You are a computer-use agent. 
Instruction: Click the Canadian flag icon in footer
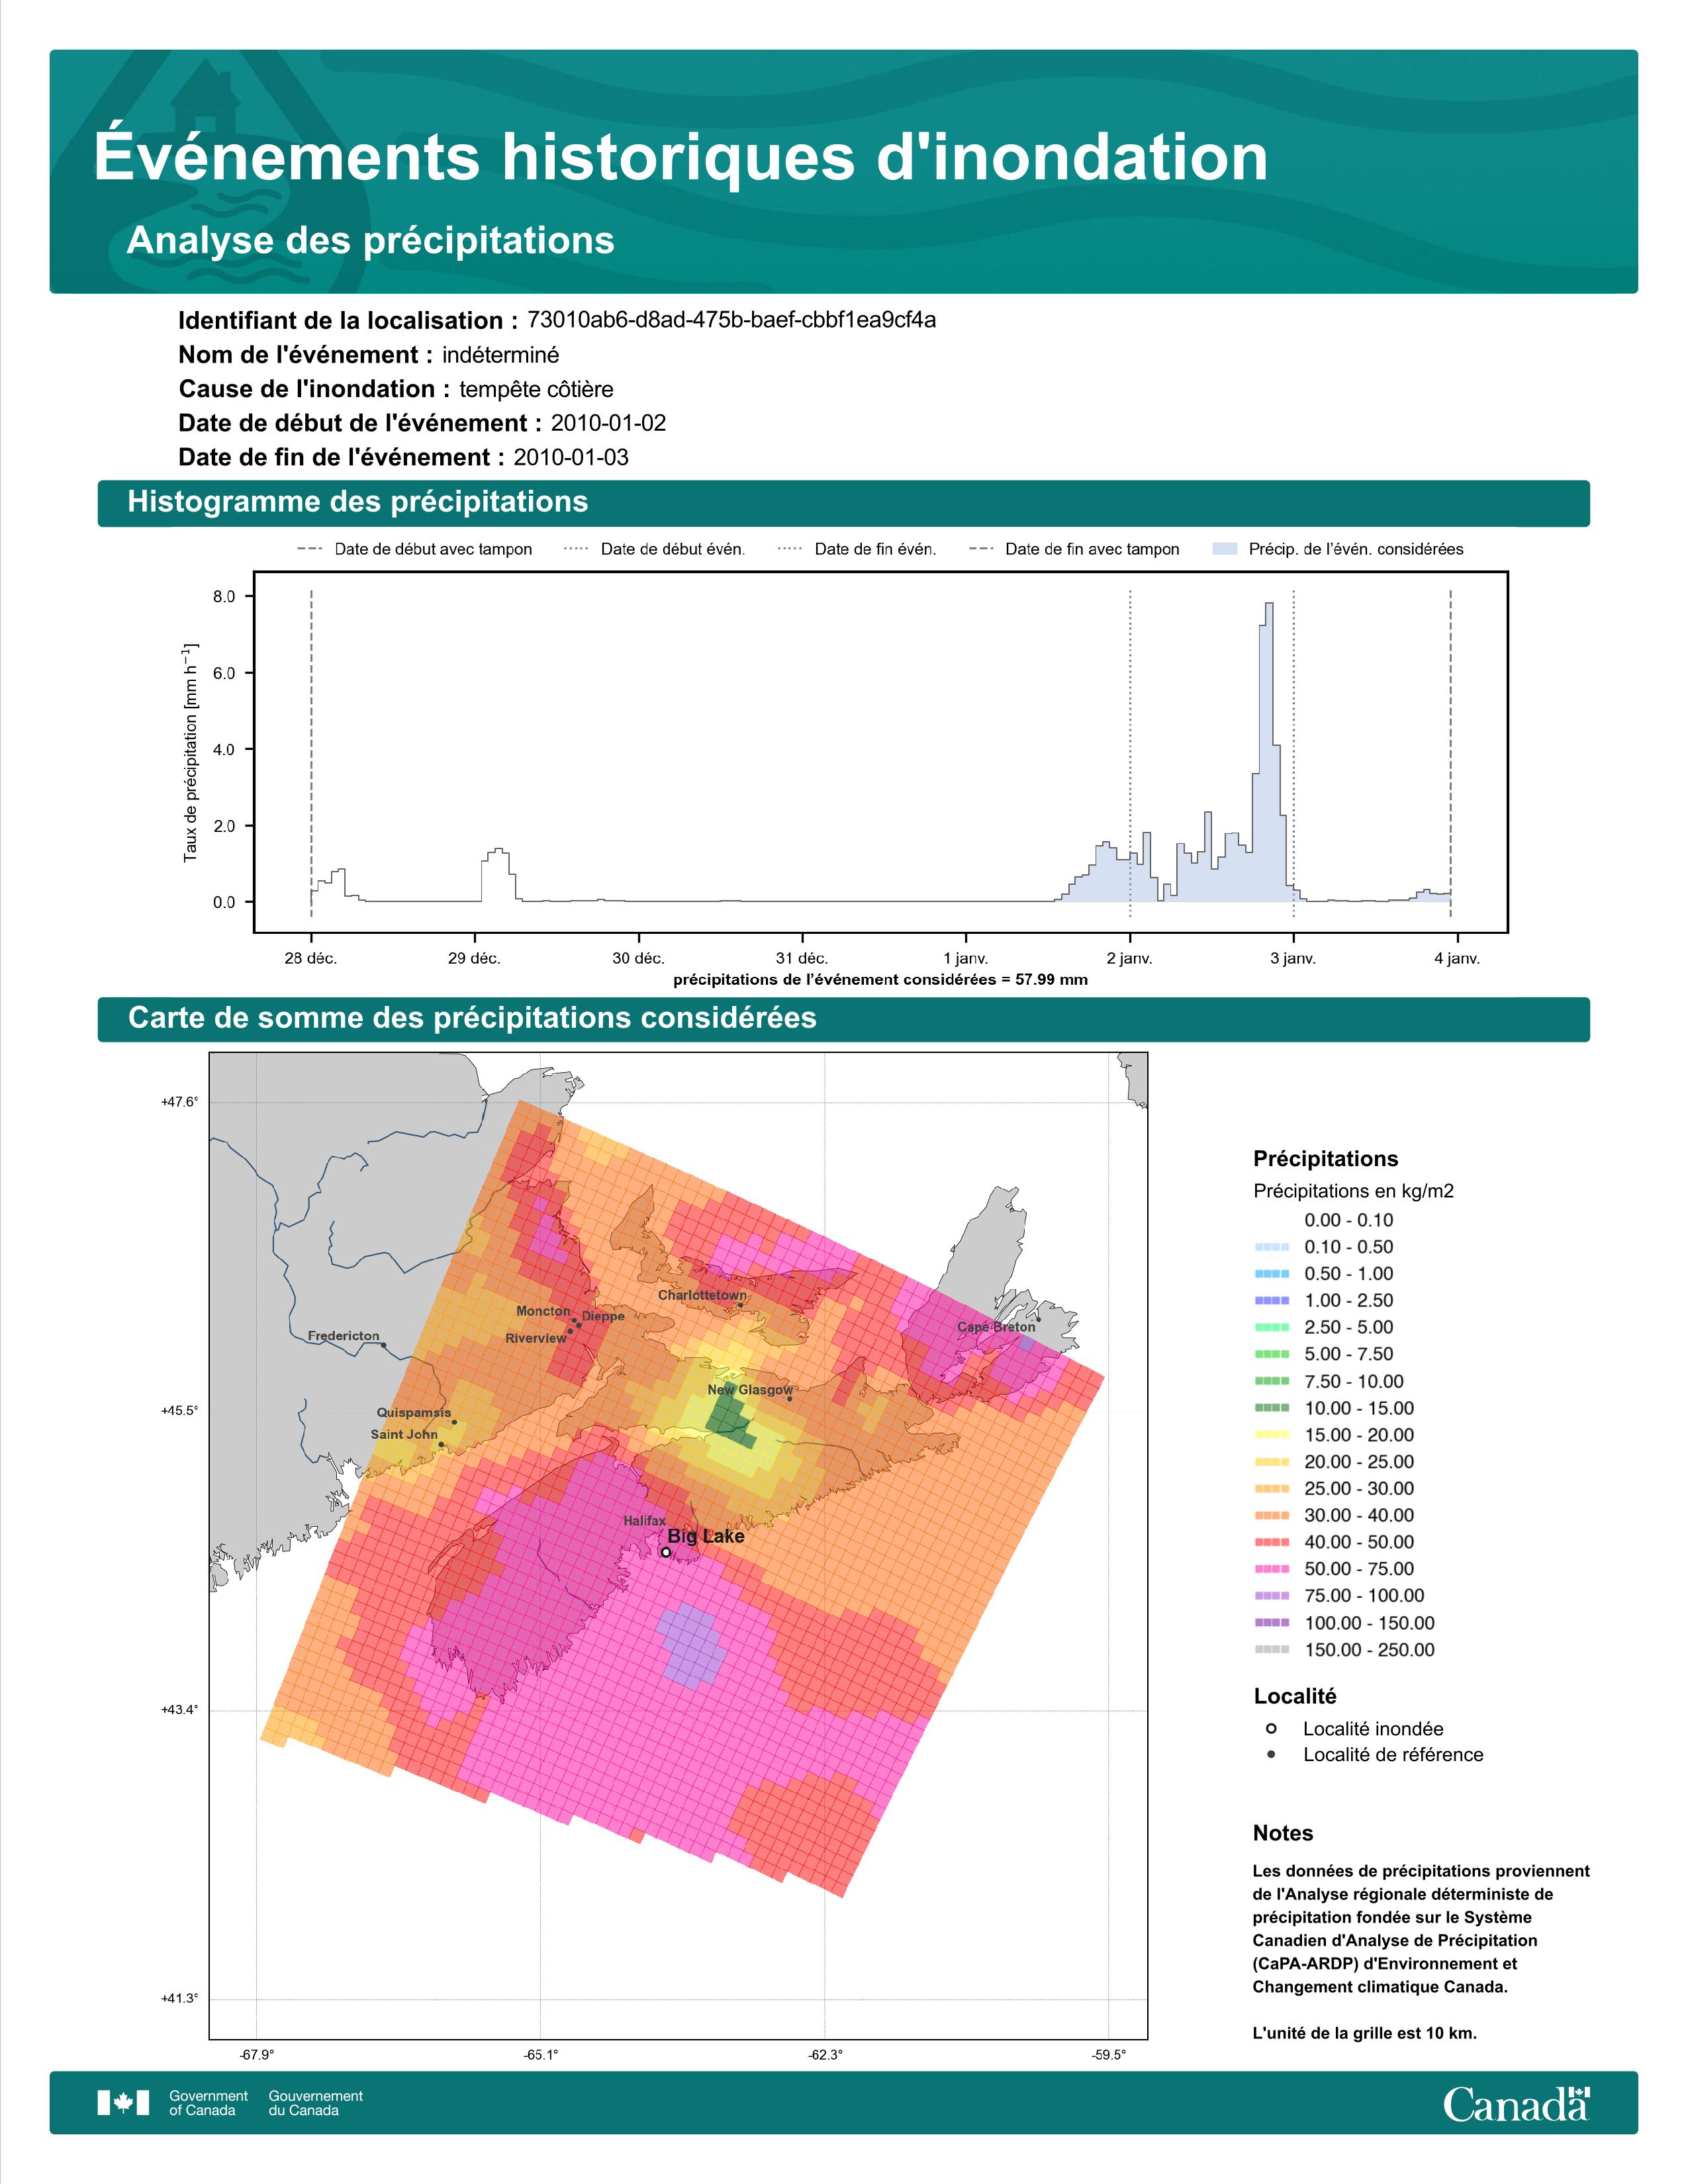[x=123, y=2102]
